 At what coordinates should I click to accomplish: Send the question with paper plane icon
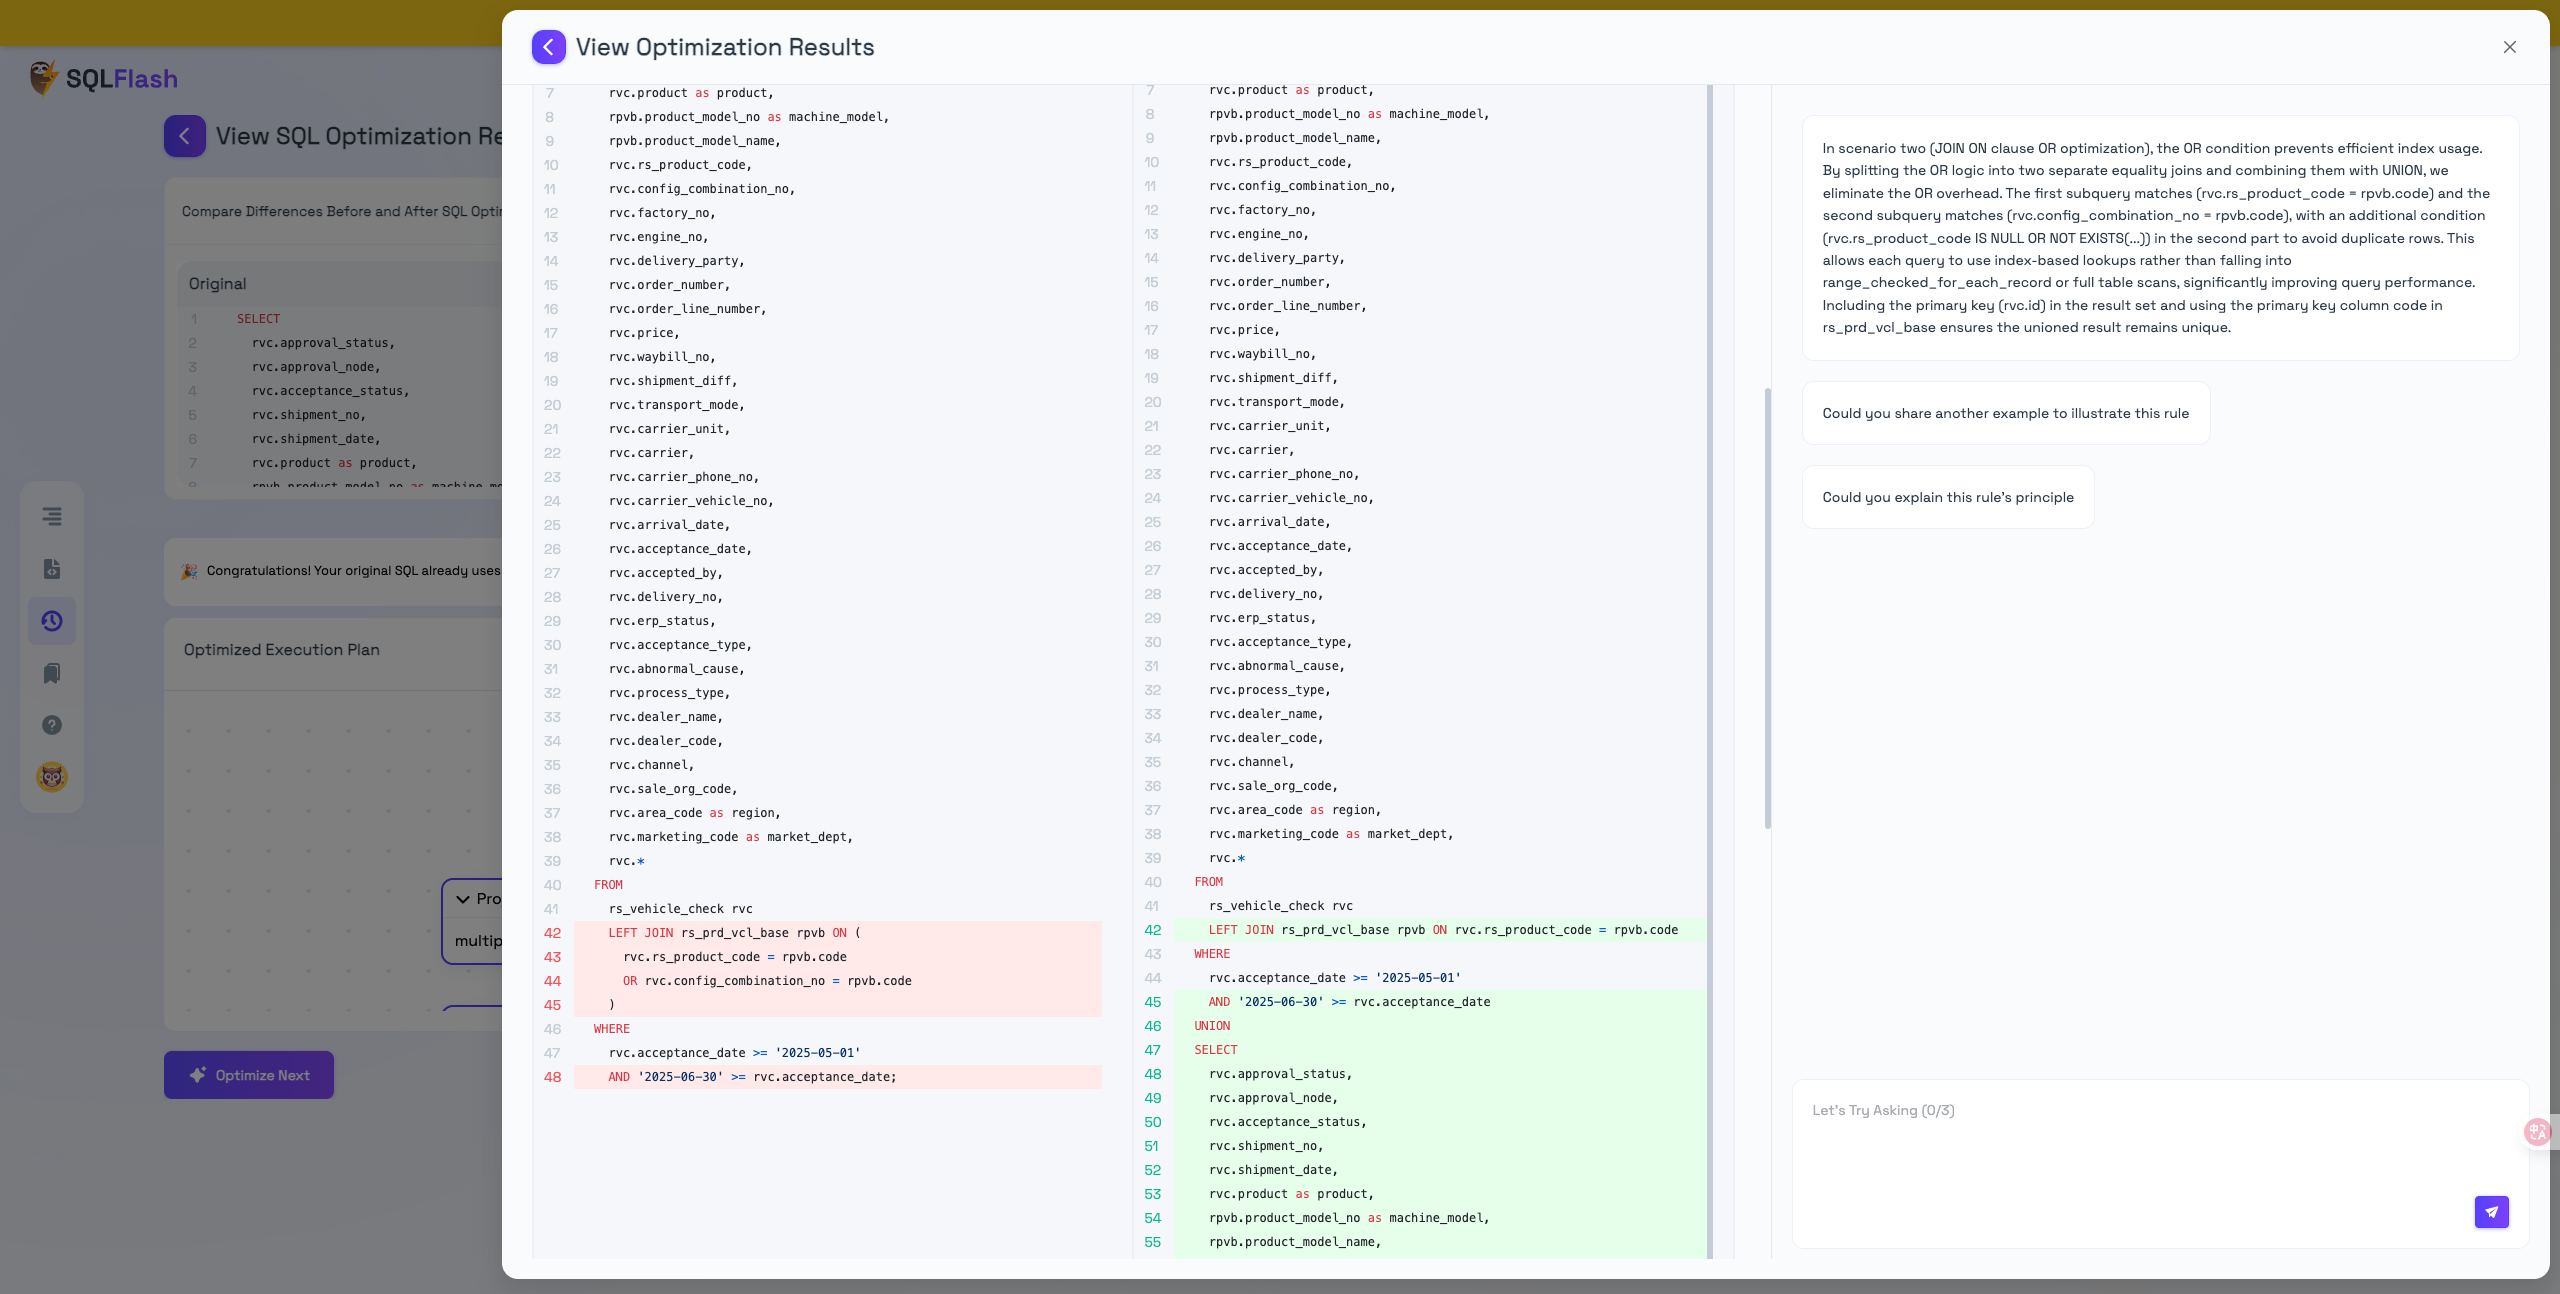coord(2491,1211)
